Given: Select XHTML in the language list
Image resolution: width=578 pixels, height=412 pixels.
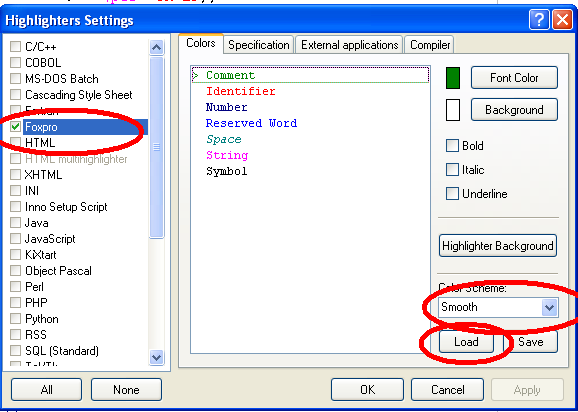Looking at the screenshot, I should (x=43, y=174).
